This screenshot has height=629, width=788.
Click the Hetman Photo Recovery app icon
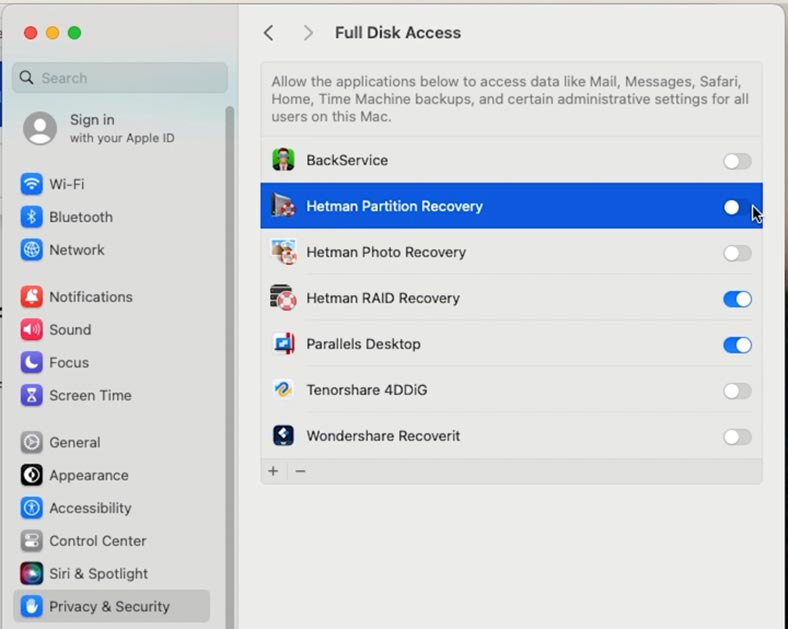tap(283, 252)
